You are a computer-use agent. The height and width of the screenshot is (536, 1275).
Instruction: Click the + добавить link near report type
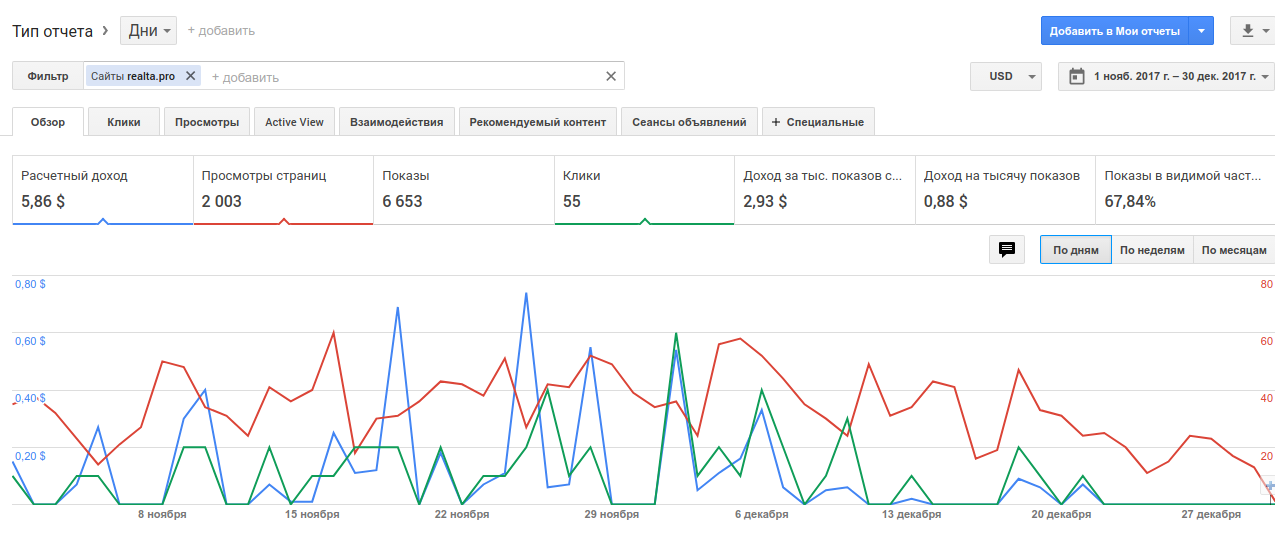(221, 31)
